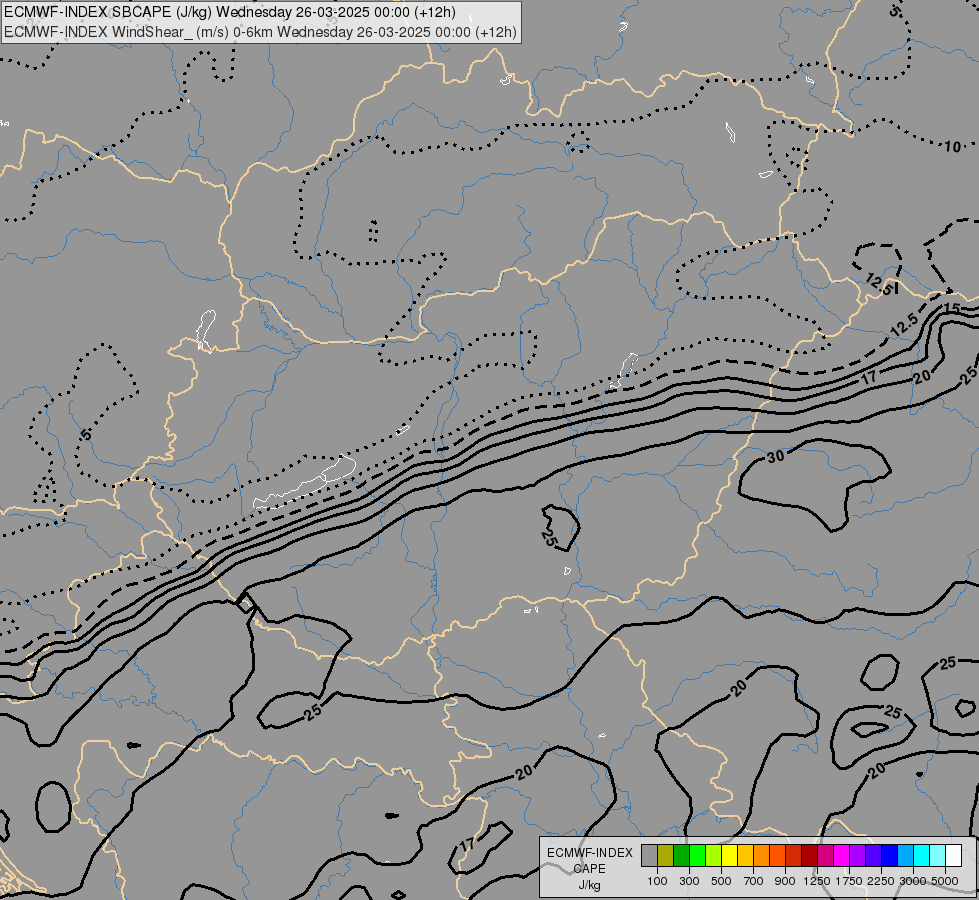The image size is (979, 900).
Task: Click the 100 tick label in legend
Action: [657, 881]
